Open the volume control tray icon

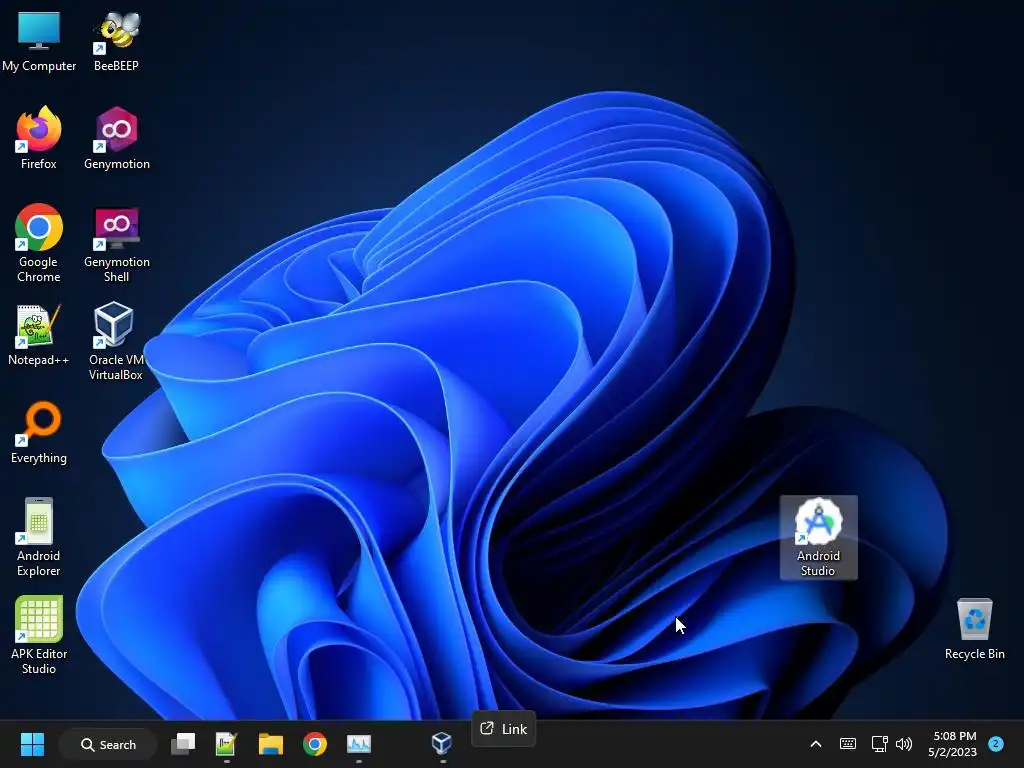[x=904, y=744]
